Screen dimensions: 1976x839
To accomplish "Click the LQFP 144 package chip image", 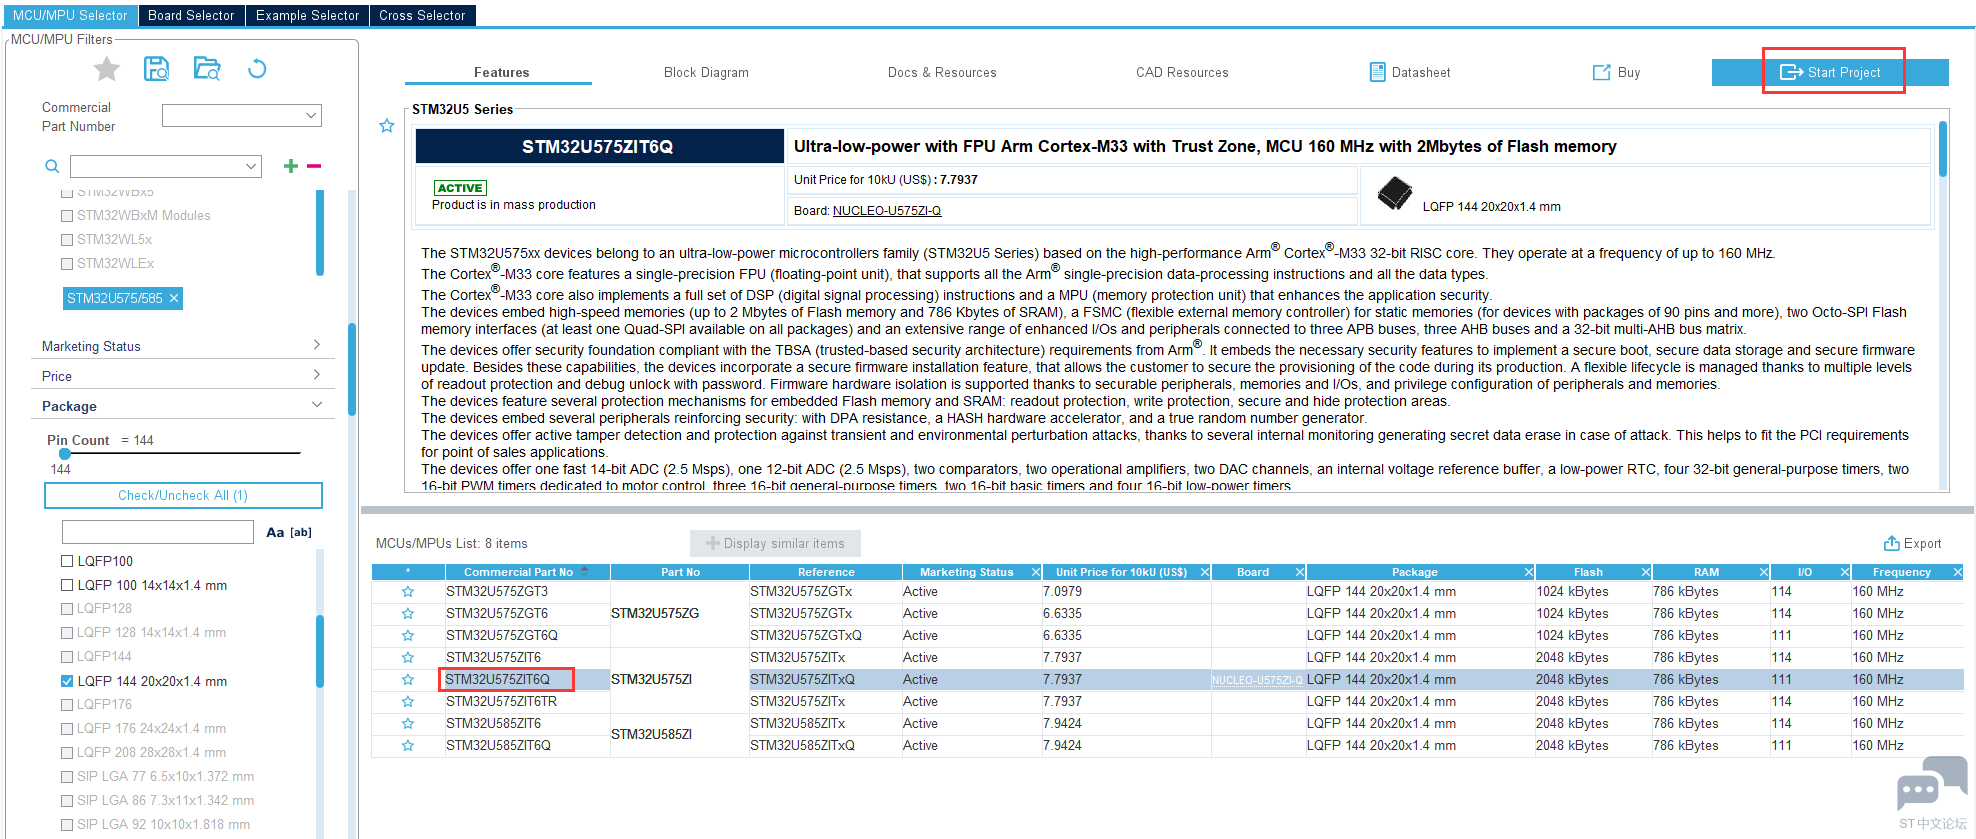I will click(1394, 193).
